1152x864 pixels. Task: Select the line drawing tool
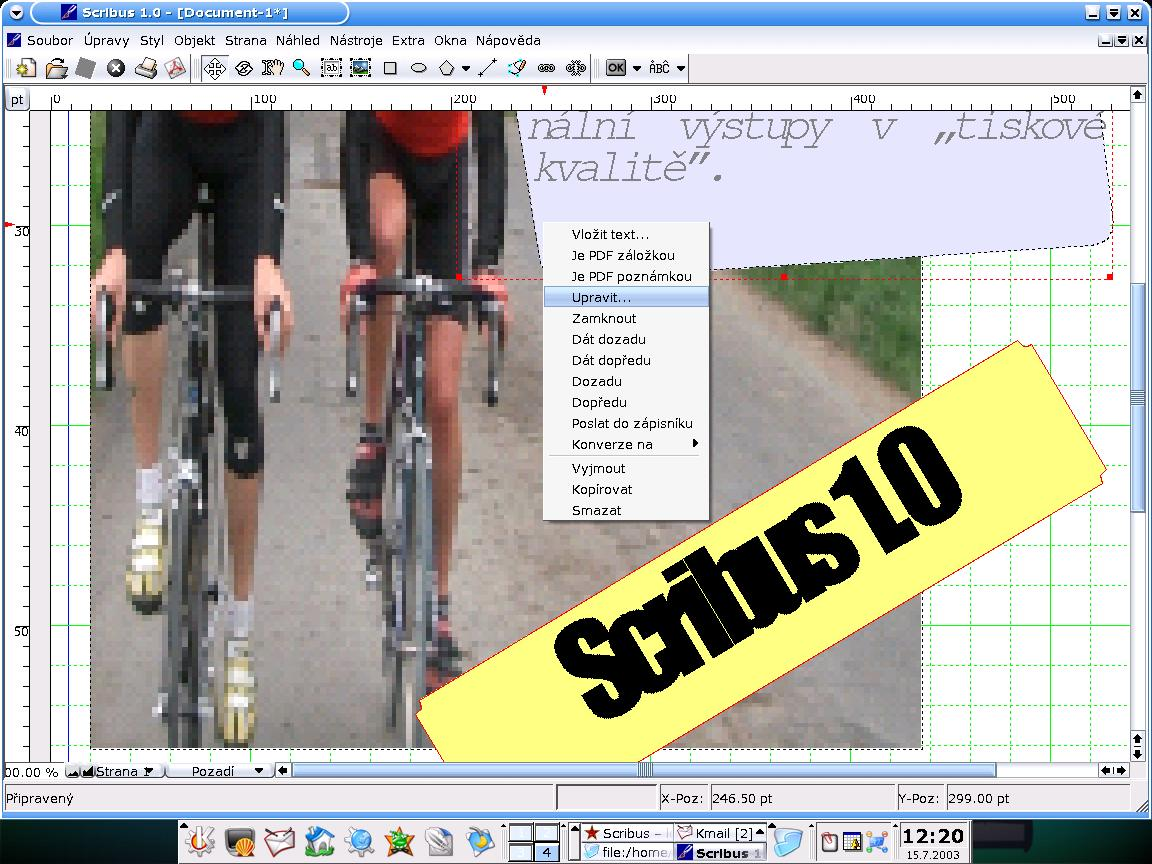coord(487,68)
